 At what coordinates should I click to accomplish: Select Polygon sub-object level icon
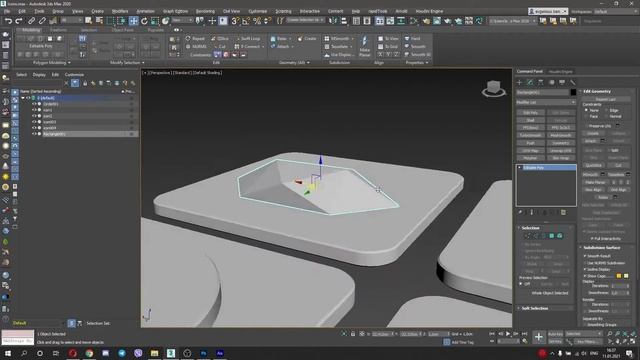[552, 236]
